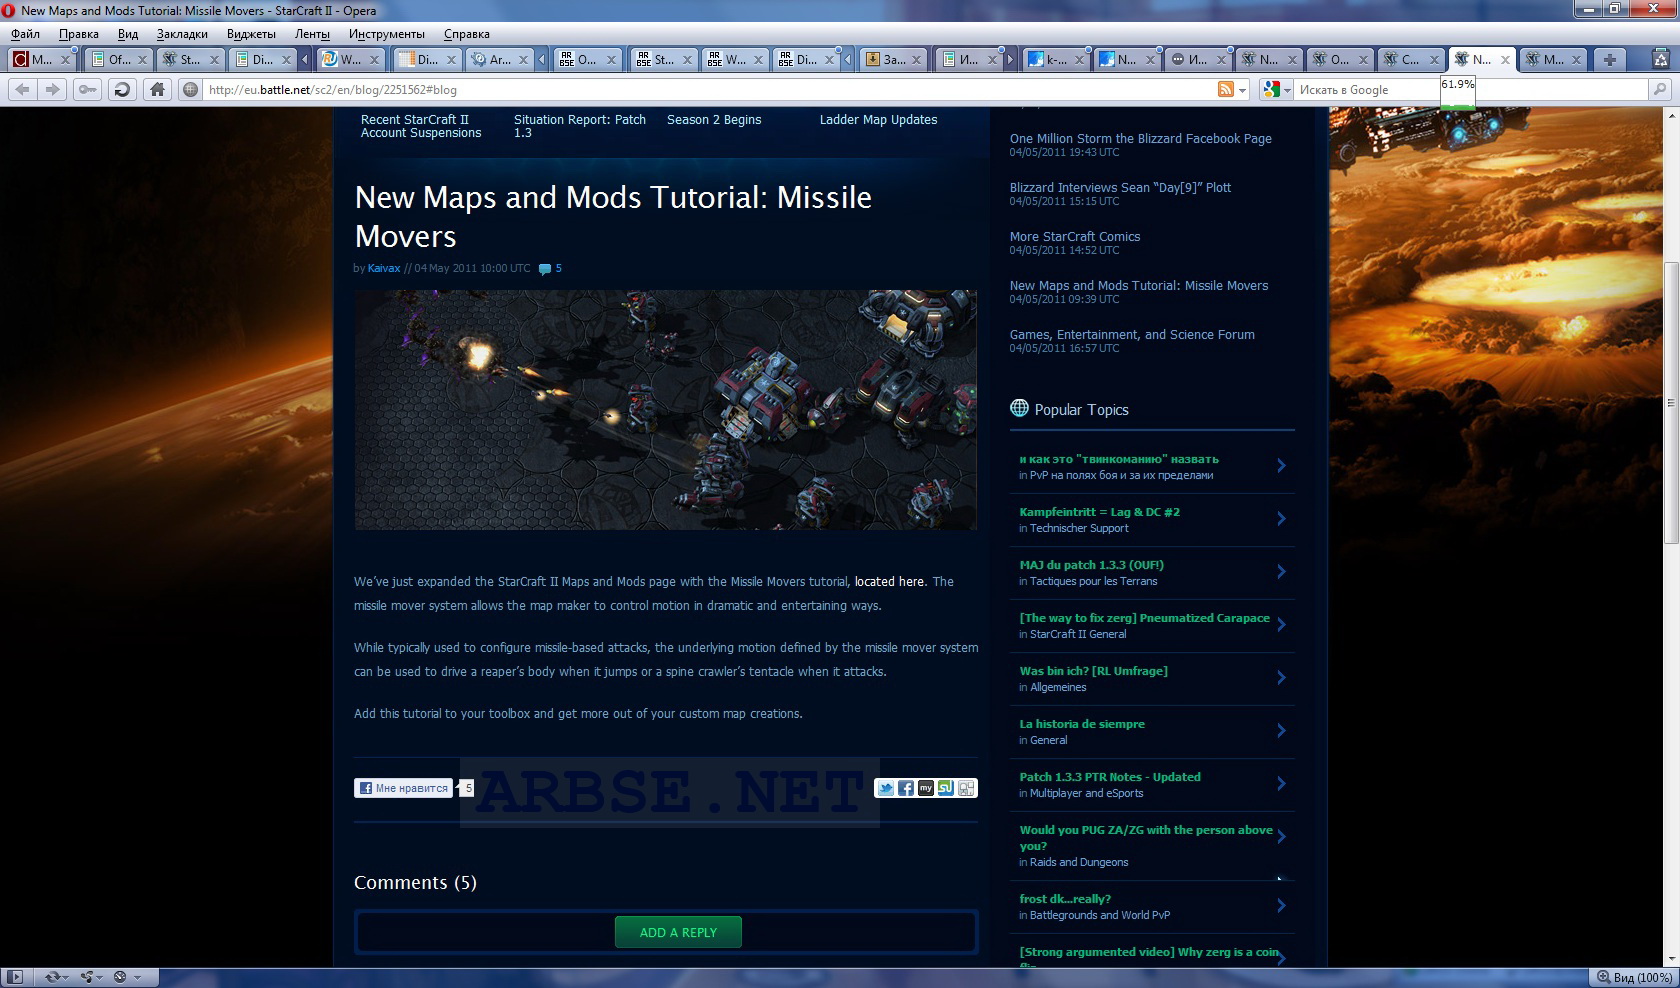Screen dimensions: 1680x988
Task: Click the Opera Turbo gauge icon
Action: pyautogui.click(x=120, y=977)
